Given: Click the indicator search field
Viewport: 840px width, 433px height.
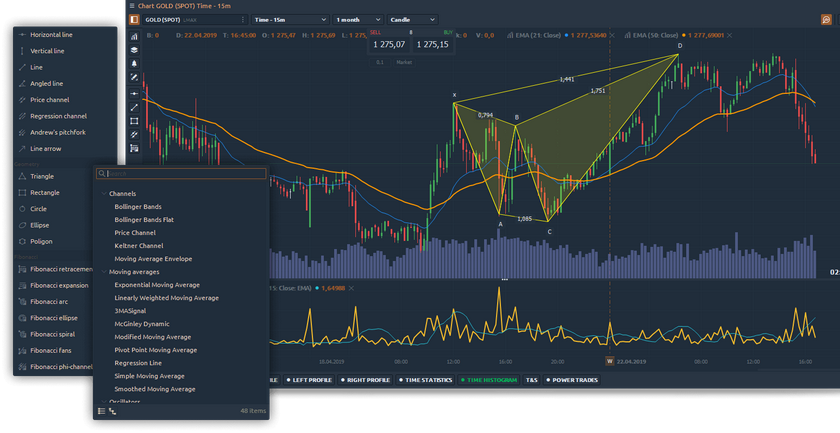Looking at the screenshot, I should 185,174.
